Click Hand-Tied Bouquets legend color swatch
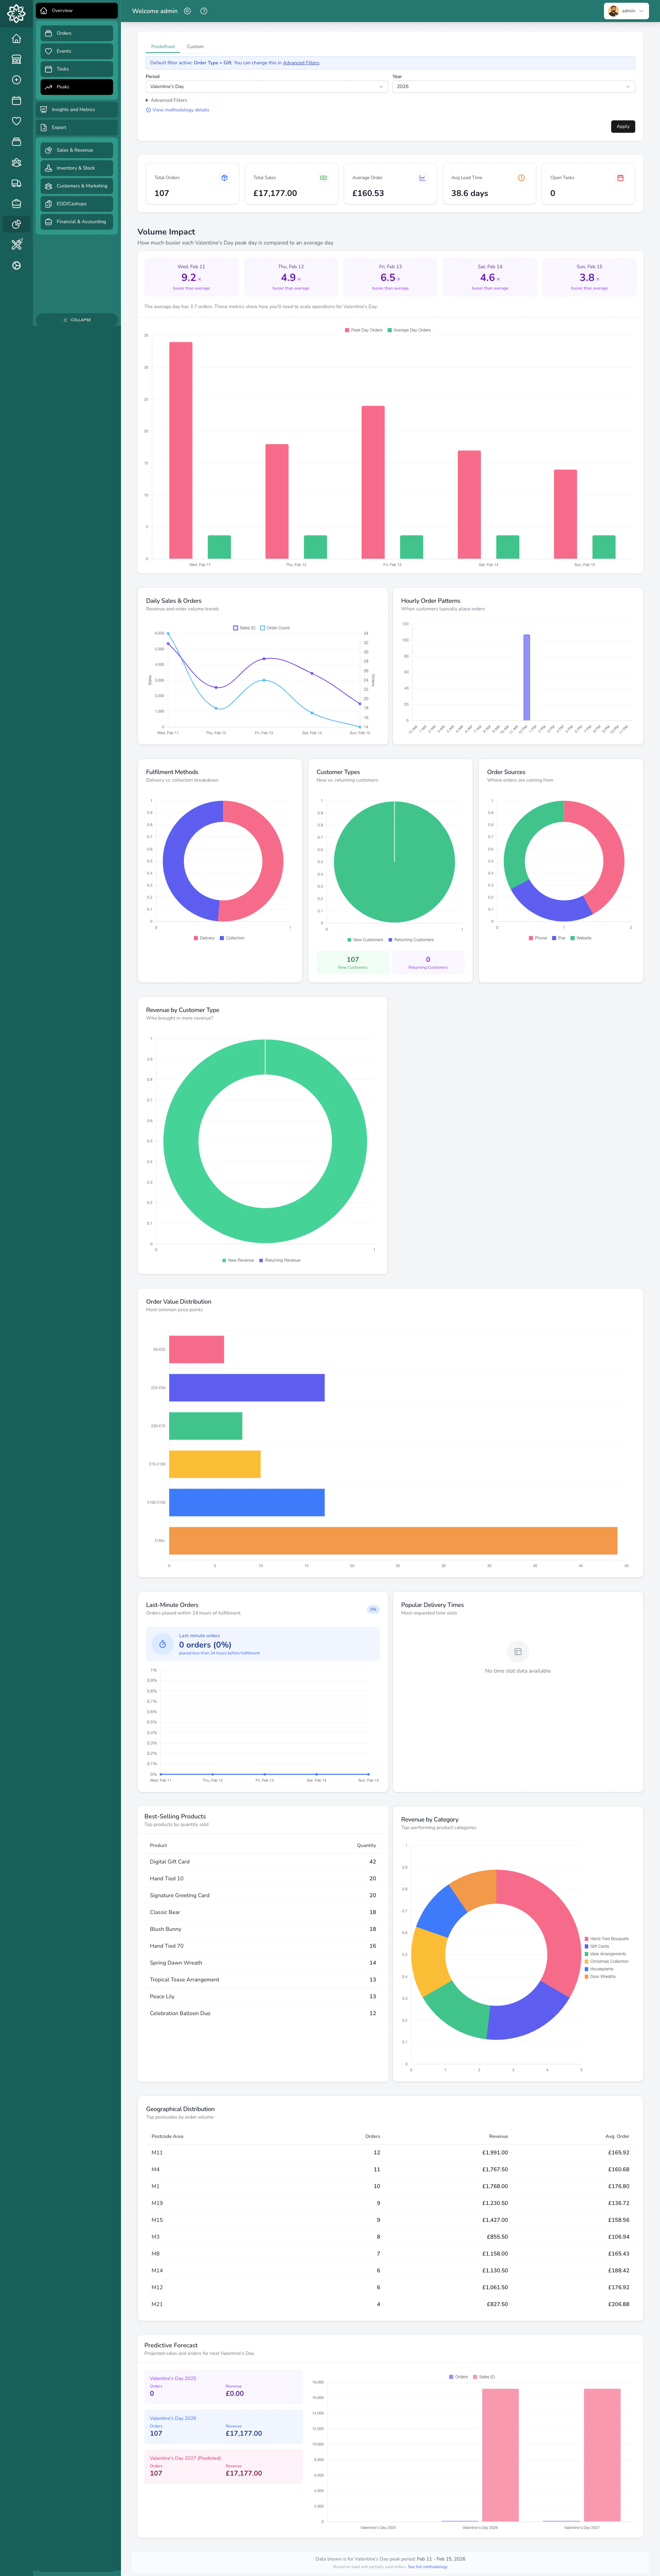Viewport: 660px width, 2576px height. pos(587,1939)
